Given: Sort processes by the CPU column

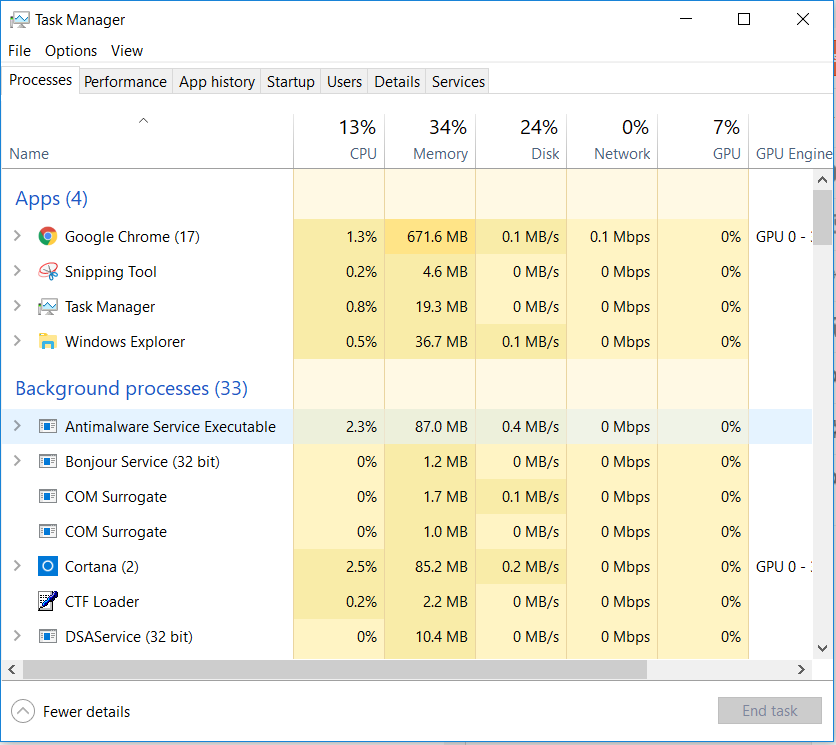Looking at the screenshot, I should click(338, 140).
